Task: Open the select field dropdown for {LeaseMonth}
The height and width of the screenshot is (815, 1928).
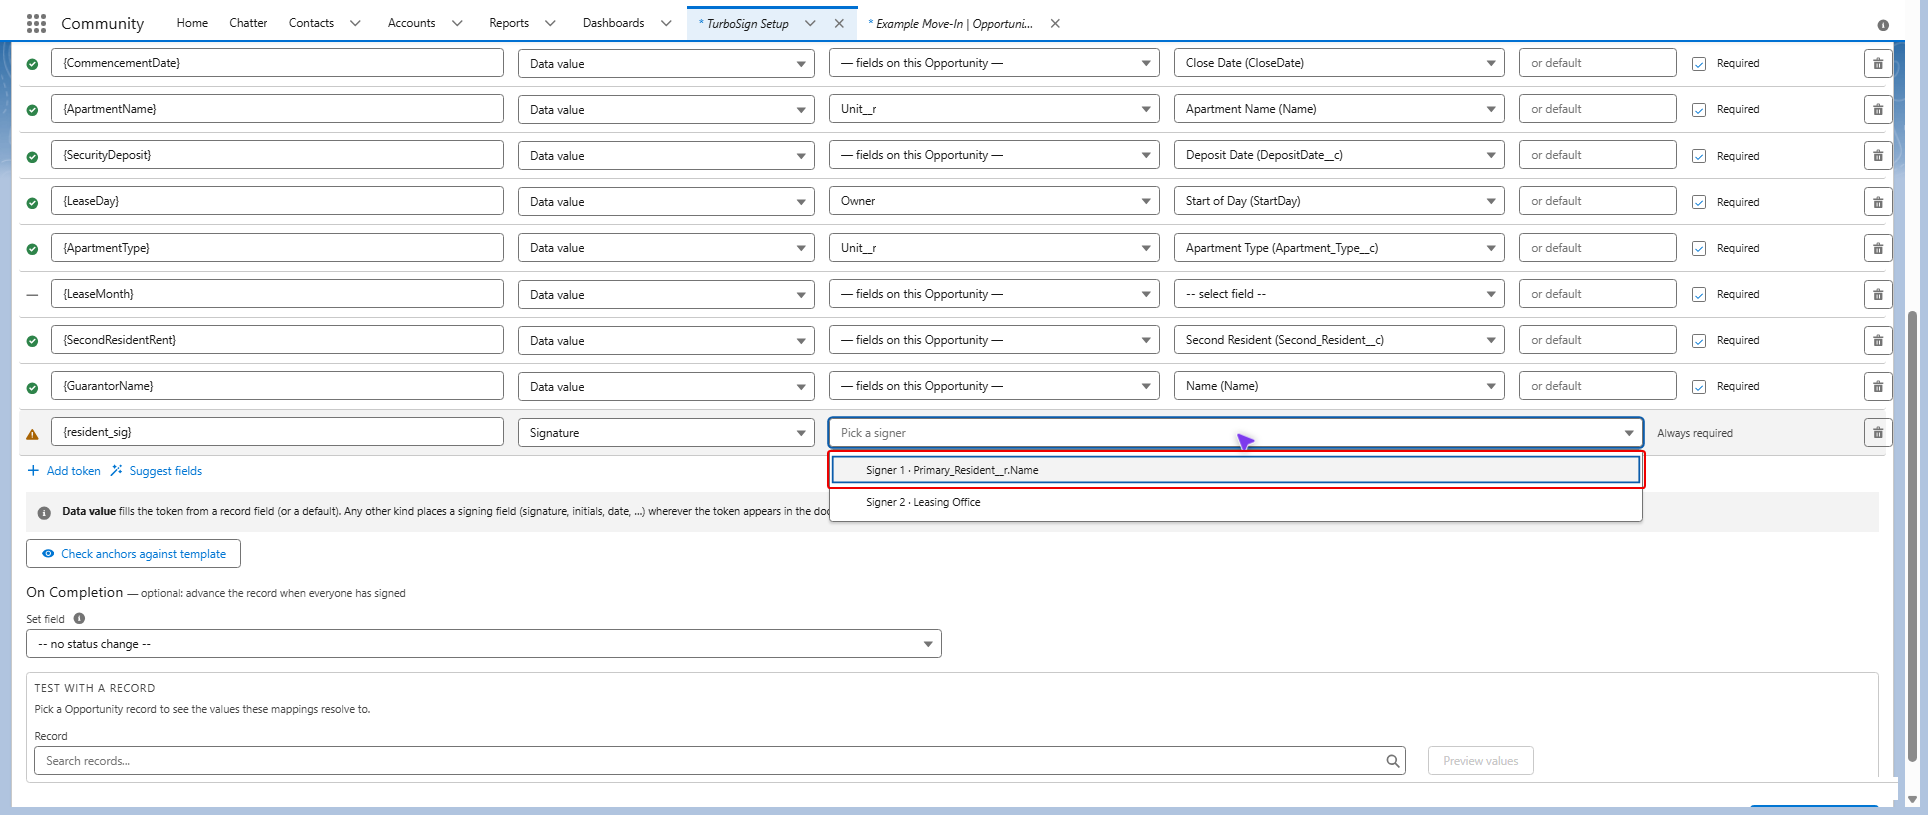Action: point(1339,294)
